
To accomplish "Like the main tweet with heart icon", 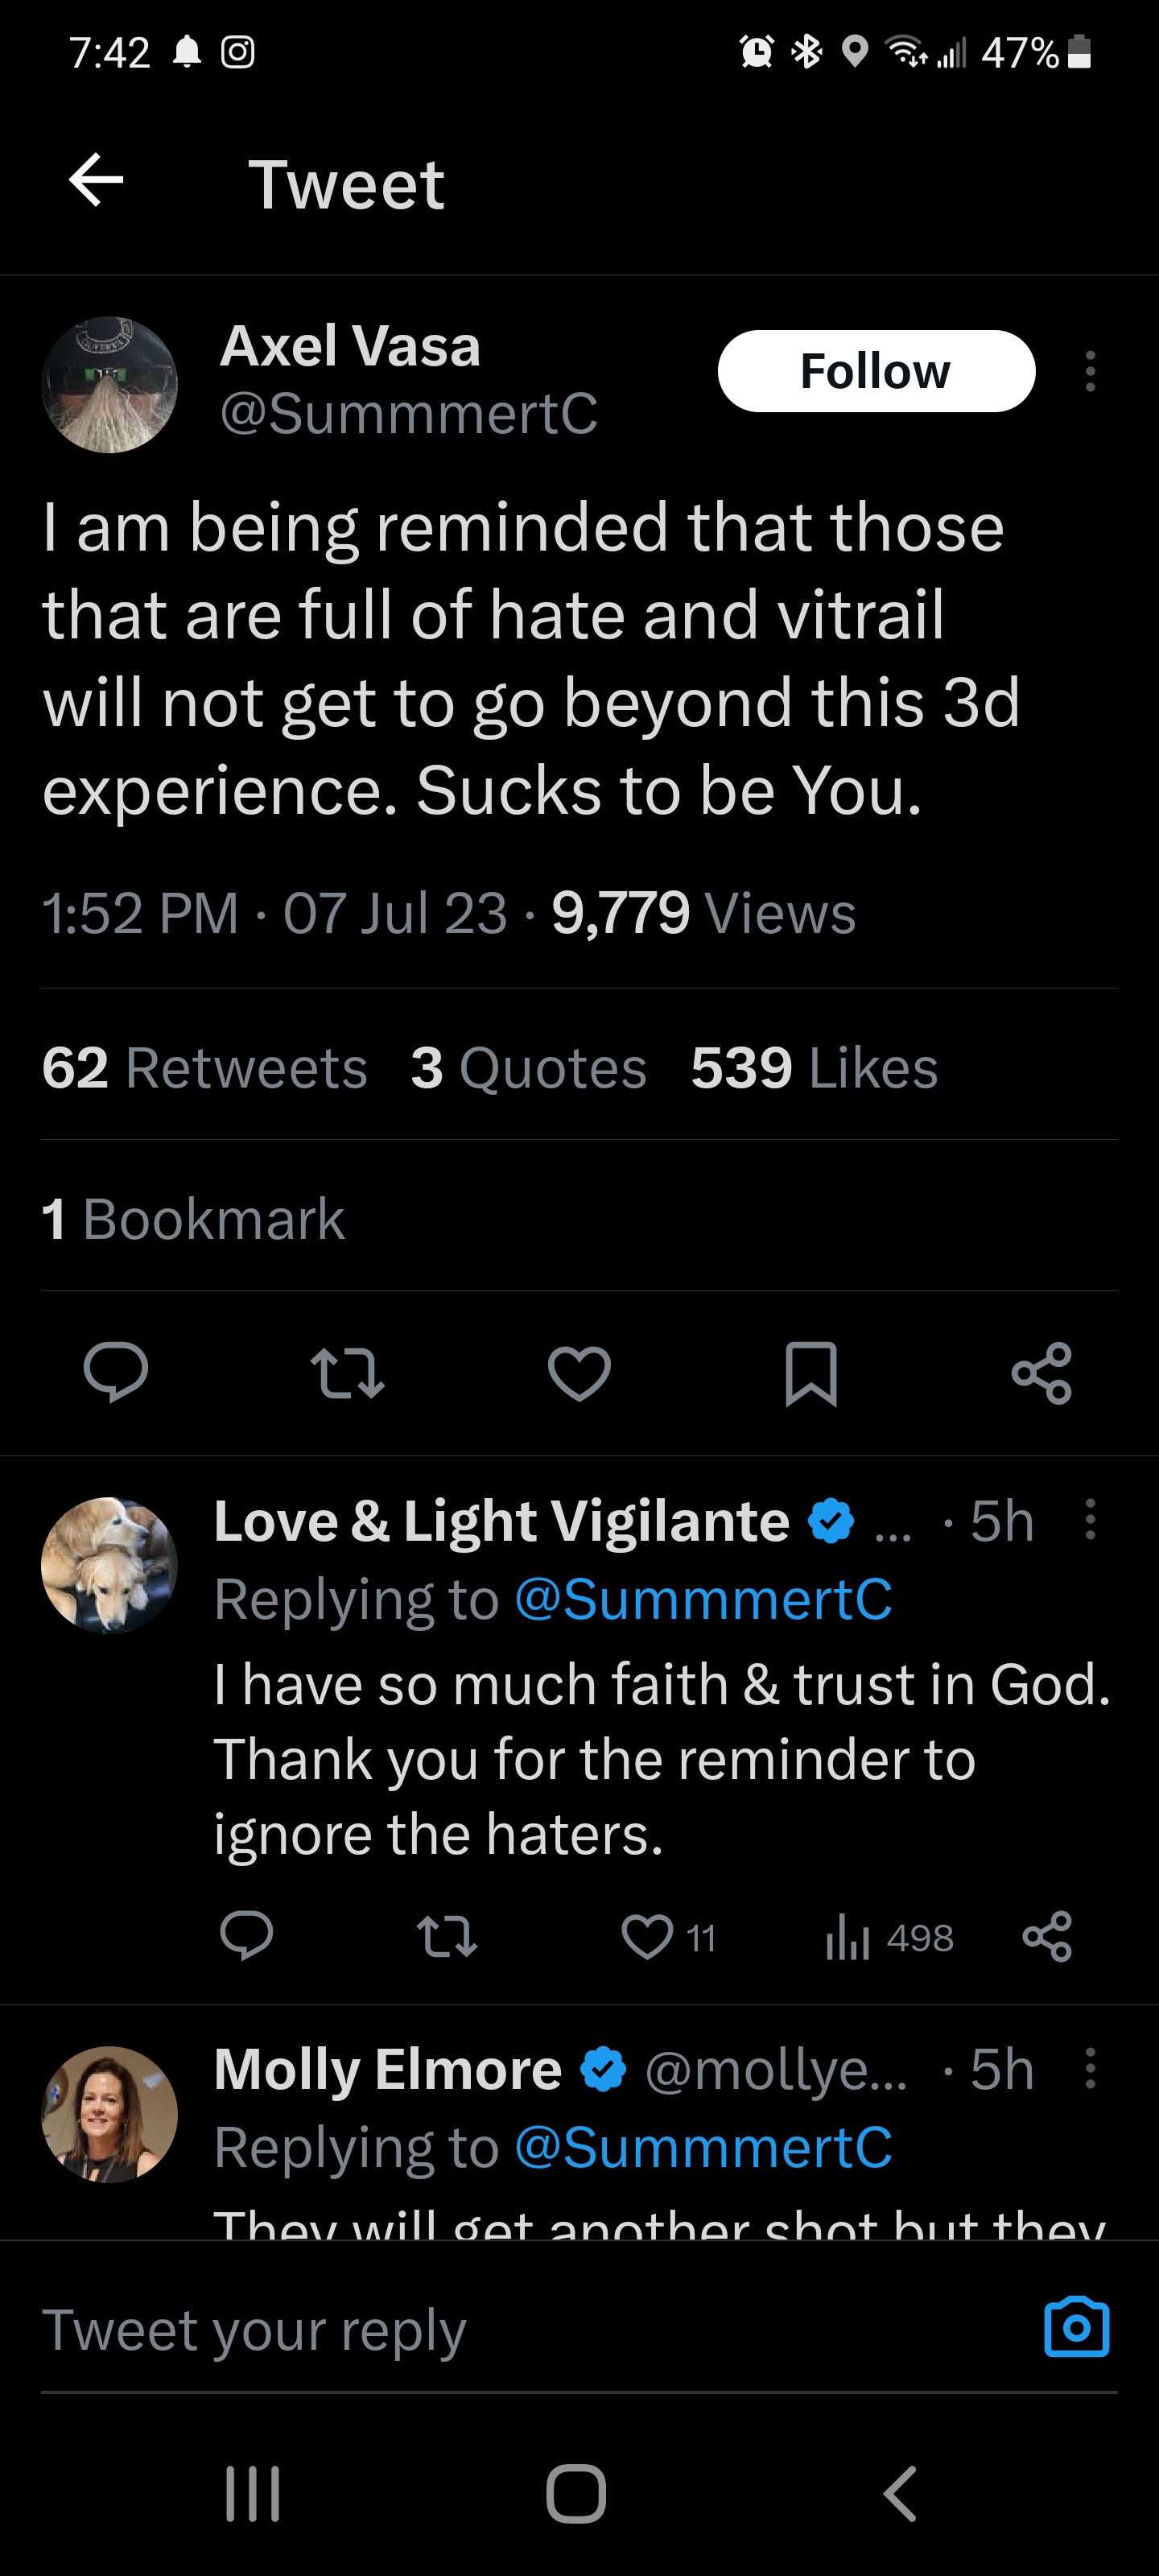I will click(x=579, y=1372).
